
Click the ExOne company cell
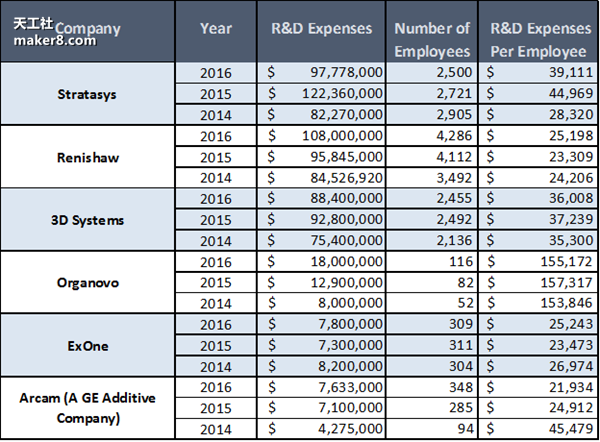tap(87, 346)
